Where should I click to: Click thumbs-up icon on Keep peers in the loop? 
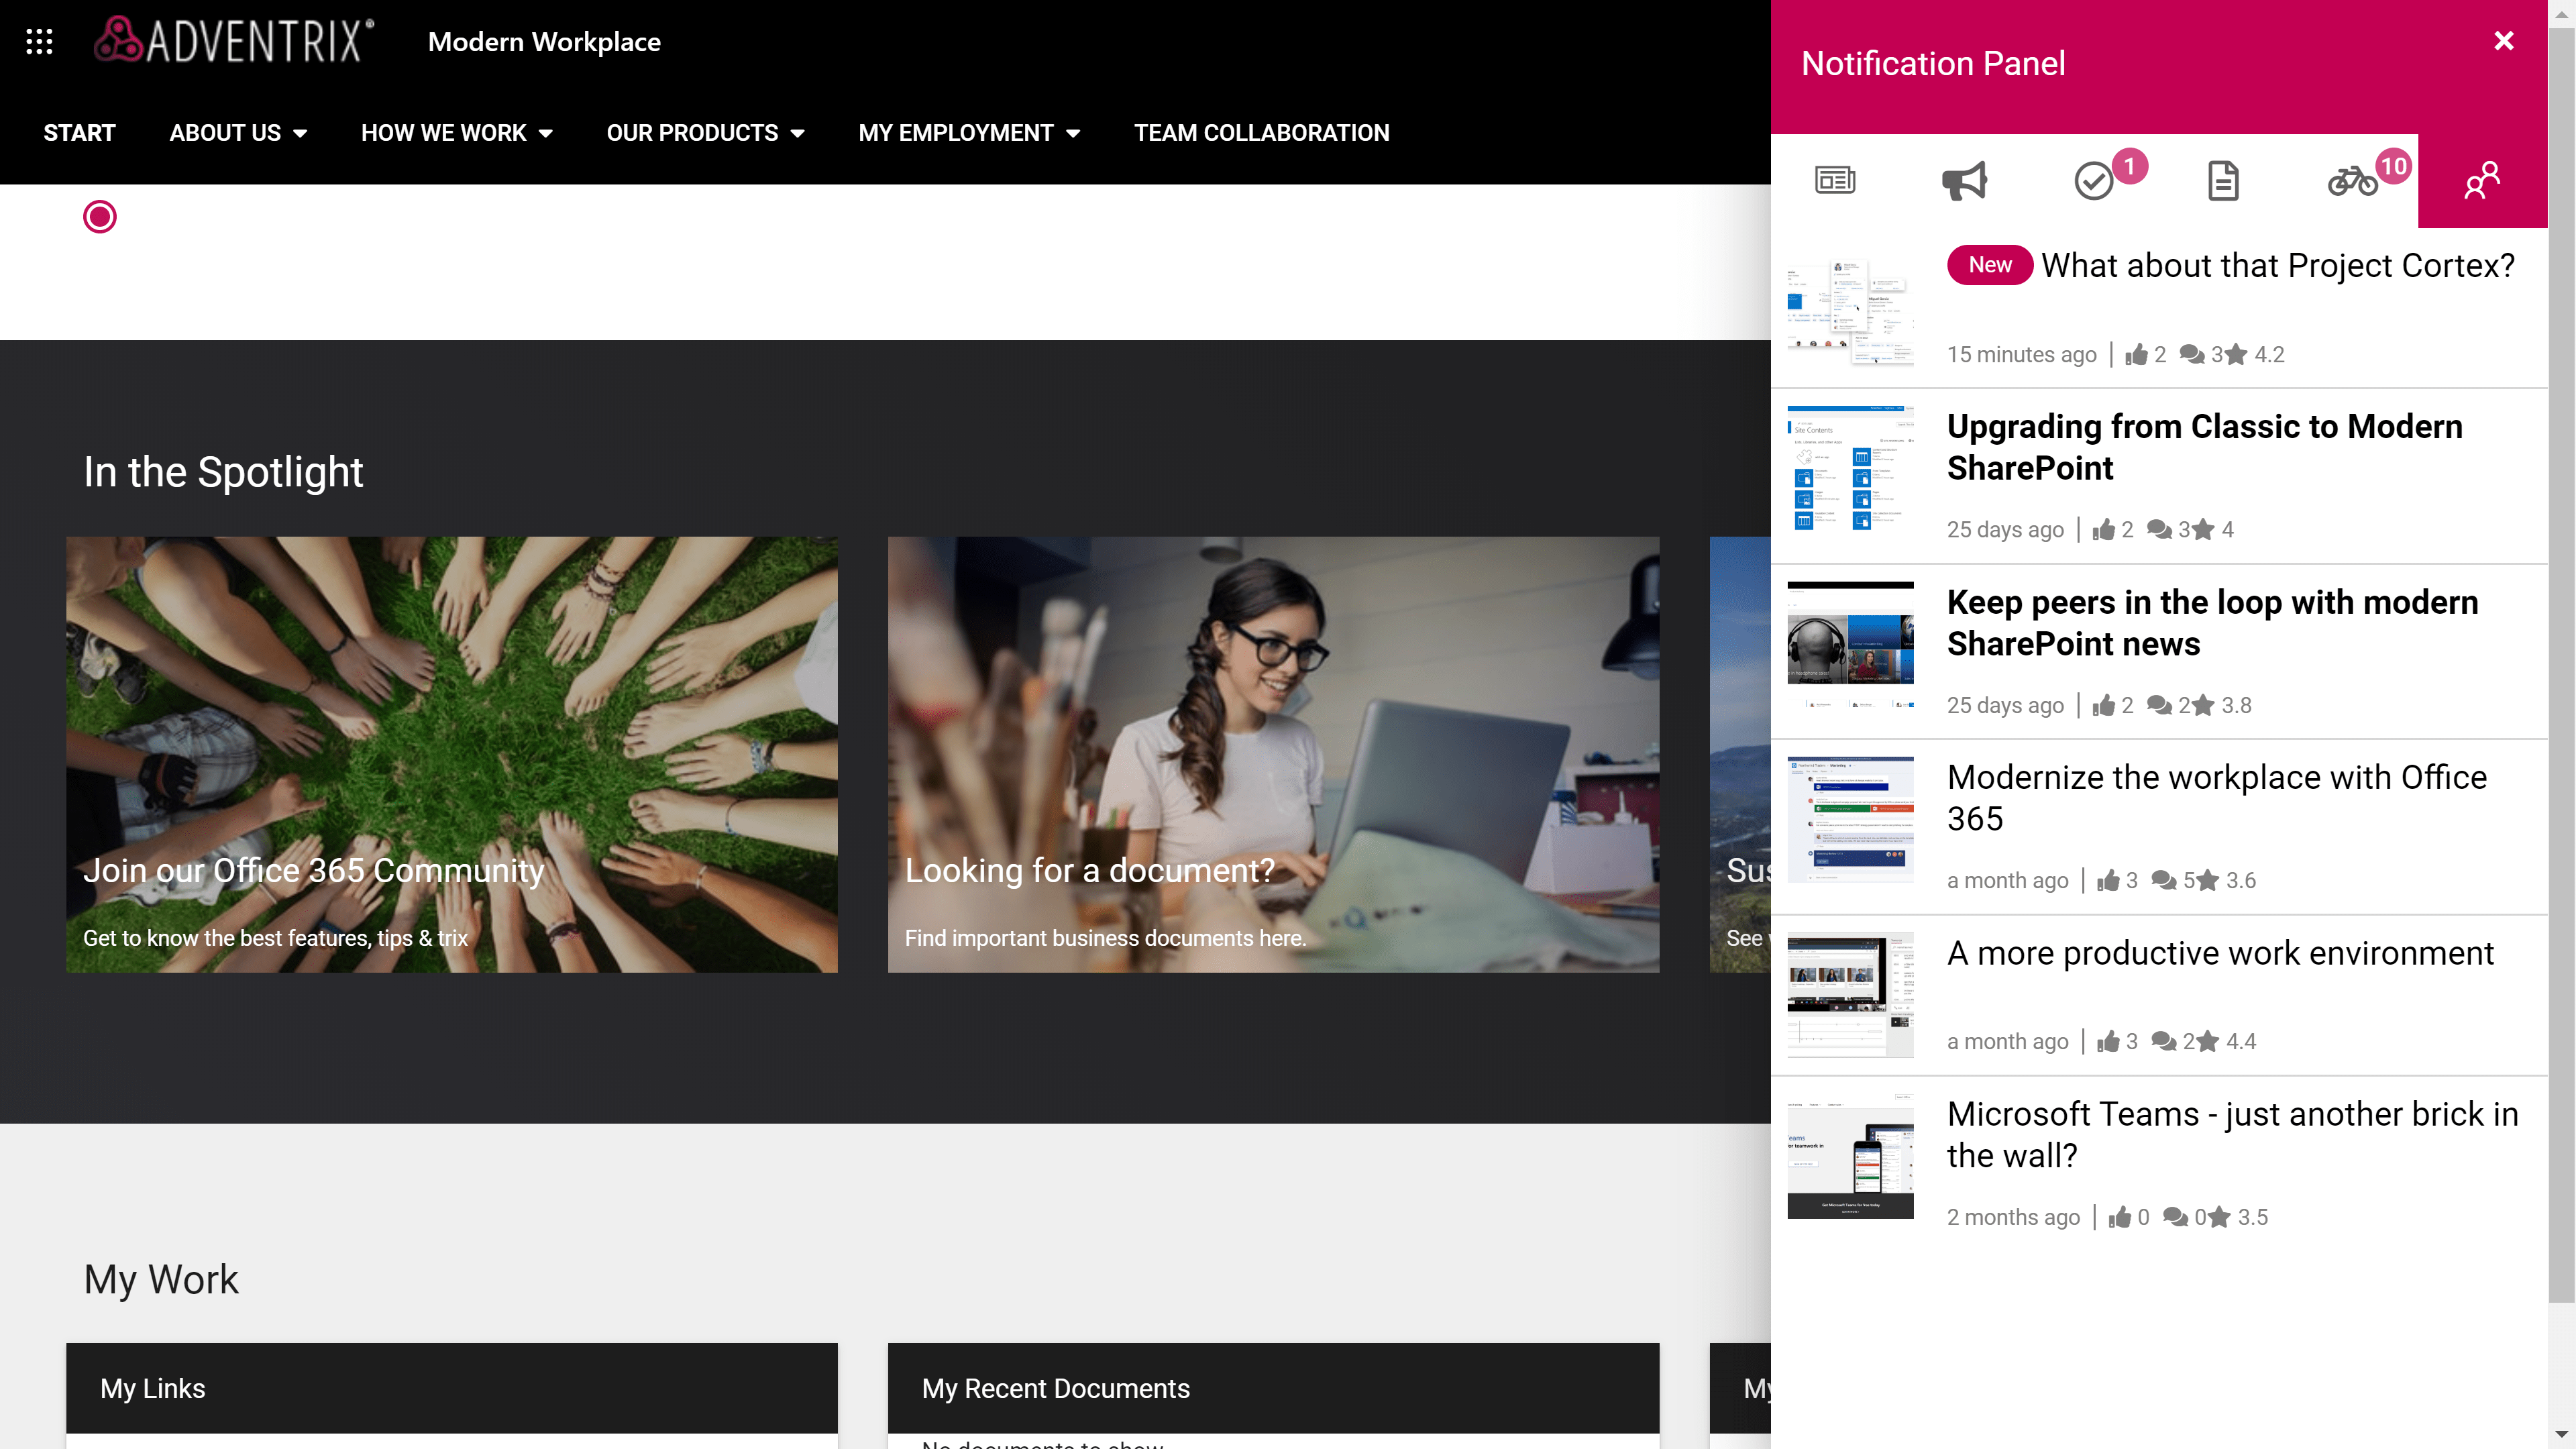click(2103, 705)
